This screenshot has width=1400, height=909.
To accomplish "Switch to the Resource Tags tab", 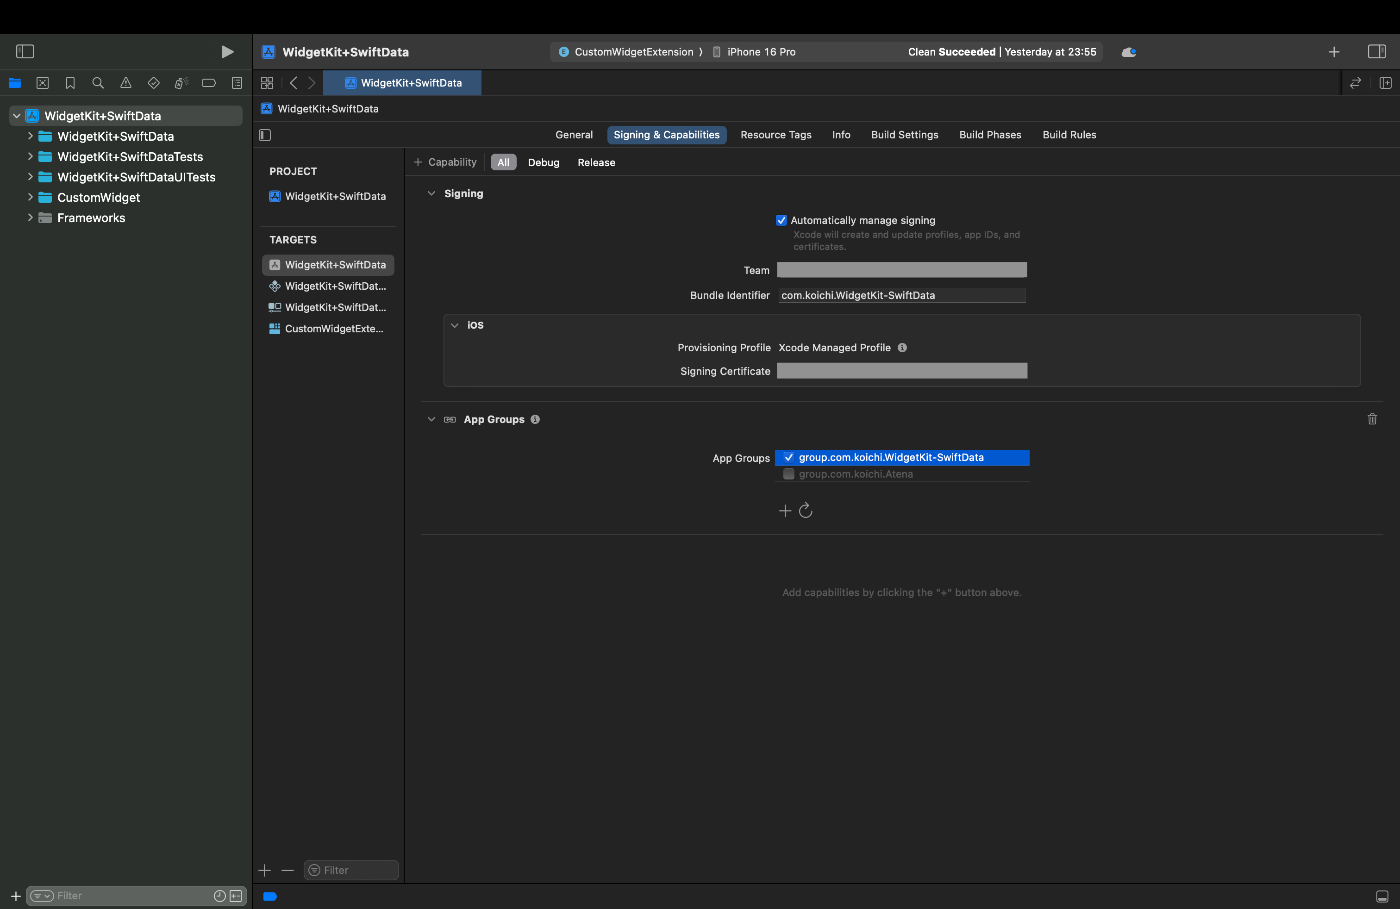I will point(776,135).
